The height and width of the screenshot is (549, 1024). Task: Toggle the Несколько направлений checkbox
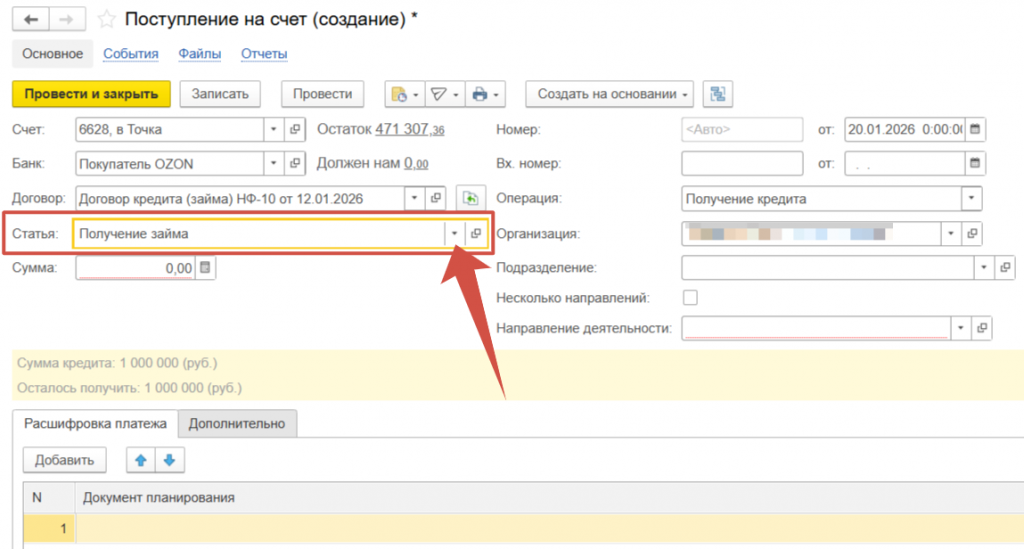point(690,297)
